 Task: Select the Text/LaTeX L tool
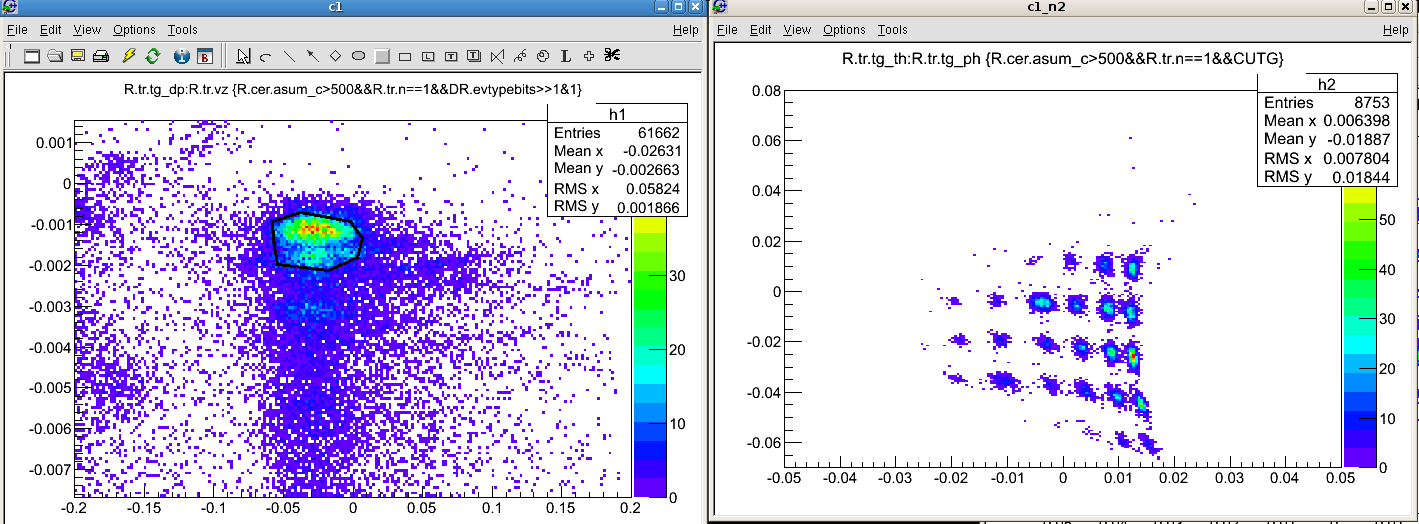click(566, 56)
